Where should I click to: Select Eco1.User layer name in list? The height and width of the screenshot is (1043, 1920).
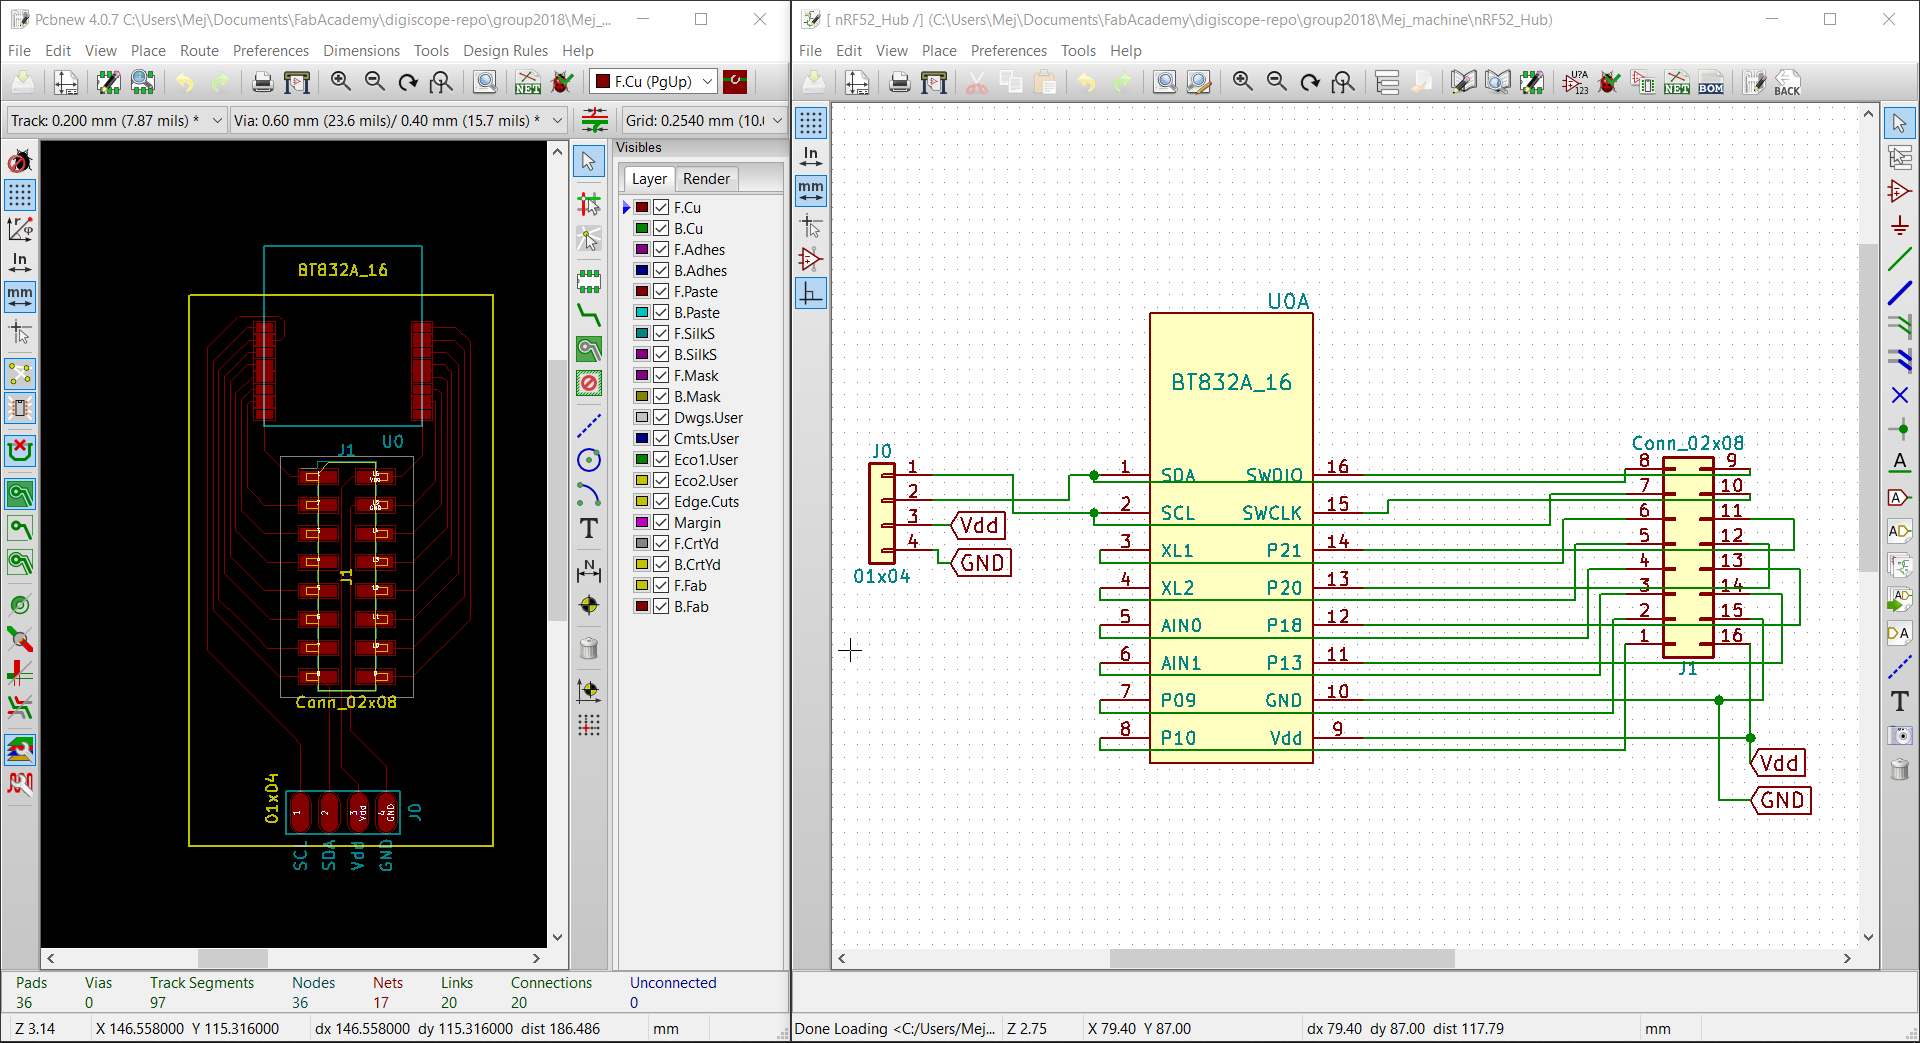[x=705, y=459]
